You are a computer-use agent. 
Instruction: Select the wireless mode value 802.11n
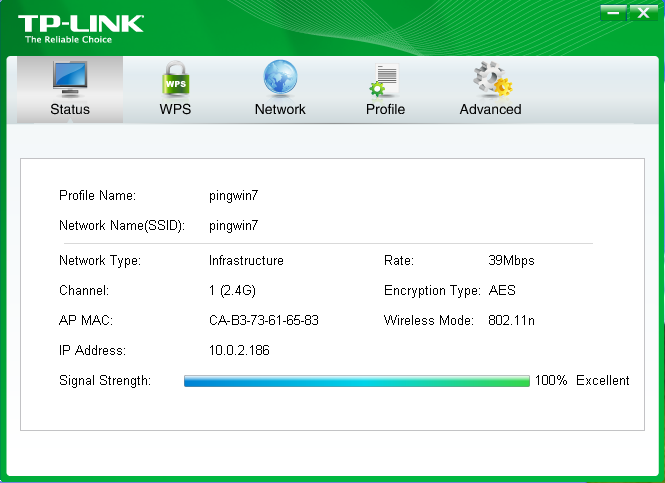[x=511, y=321]
